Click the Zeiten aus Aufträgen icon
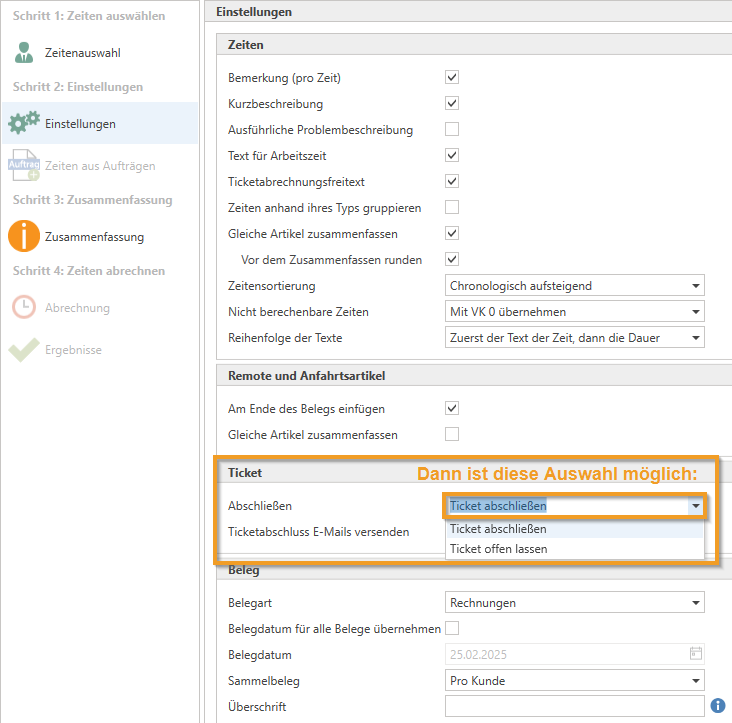 coord(24,166)
